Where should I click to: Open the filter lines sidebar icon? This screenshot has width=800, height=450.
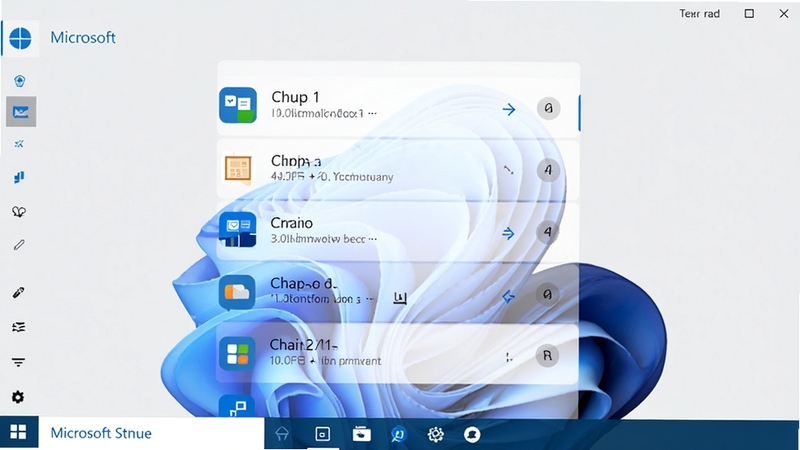tap(18, 362)
